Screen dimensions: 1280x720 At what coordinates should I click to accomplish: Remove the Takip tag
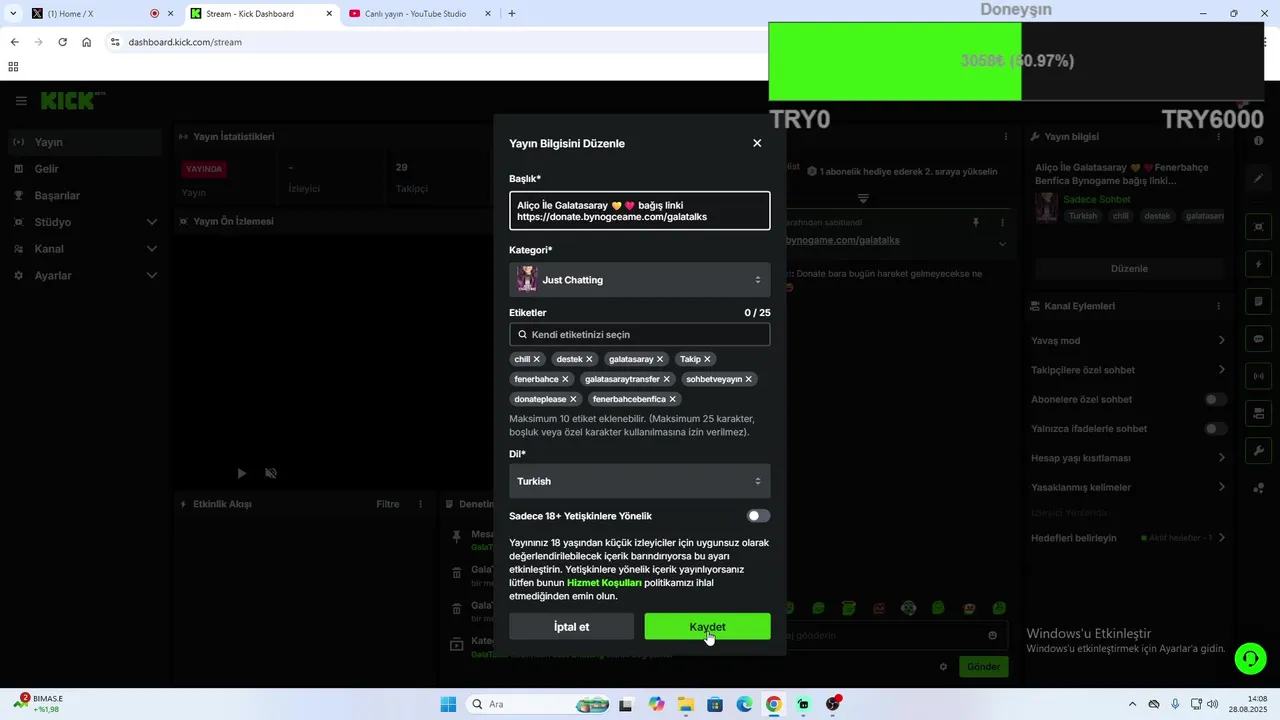click(x=707, y=359)
